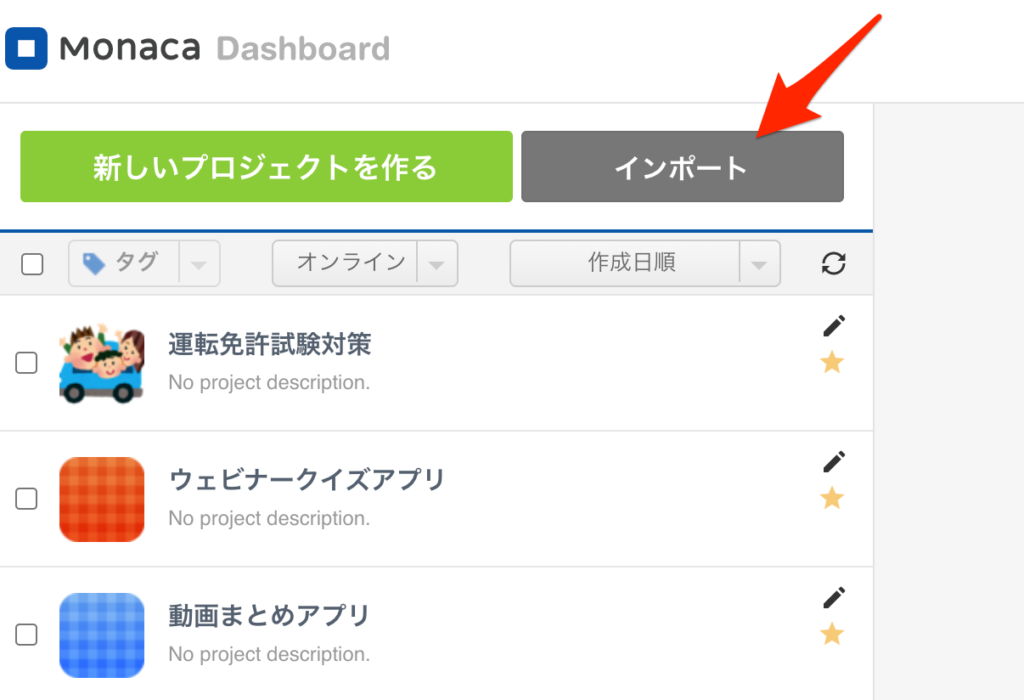
Task: Click the インポート button
Action: 682,167
